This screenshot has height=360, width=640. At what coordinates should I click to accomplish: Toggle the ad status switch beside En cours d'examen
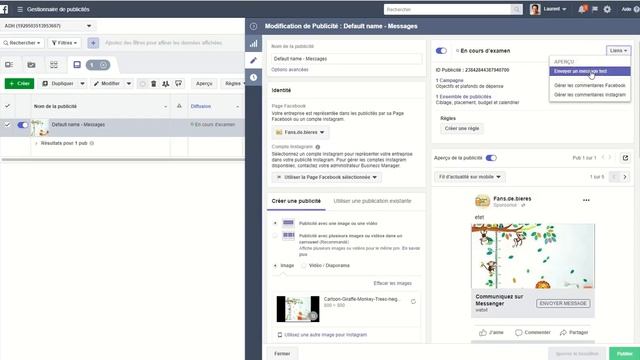[x=441, y=51]
